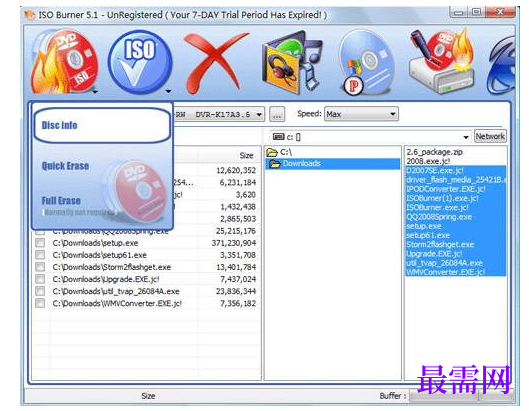
Task: Select setup.exe in right file list
Action: (424, 226)
